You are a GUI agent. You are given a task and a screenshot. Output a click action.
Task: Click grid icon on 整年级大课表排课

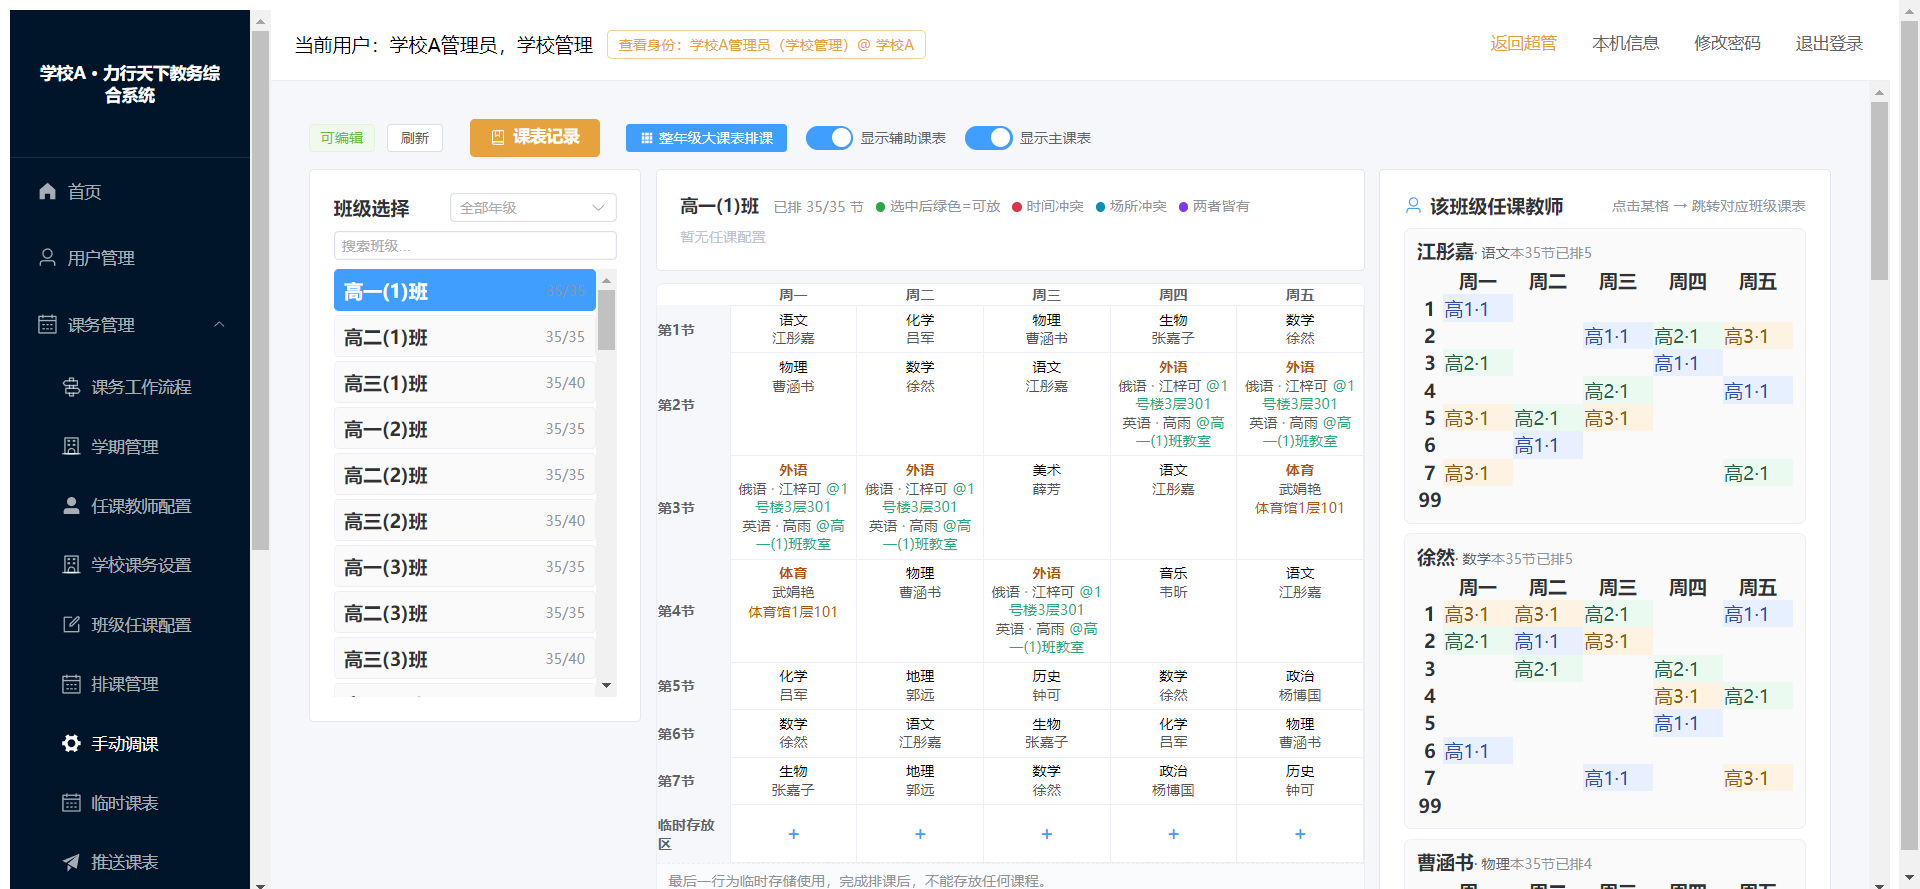click(x=646, y=138)
